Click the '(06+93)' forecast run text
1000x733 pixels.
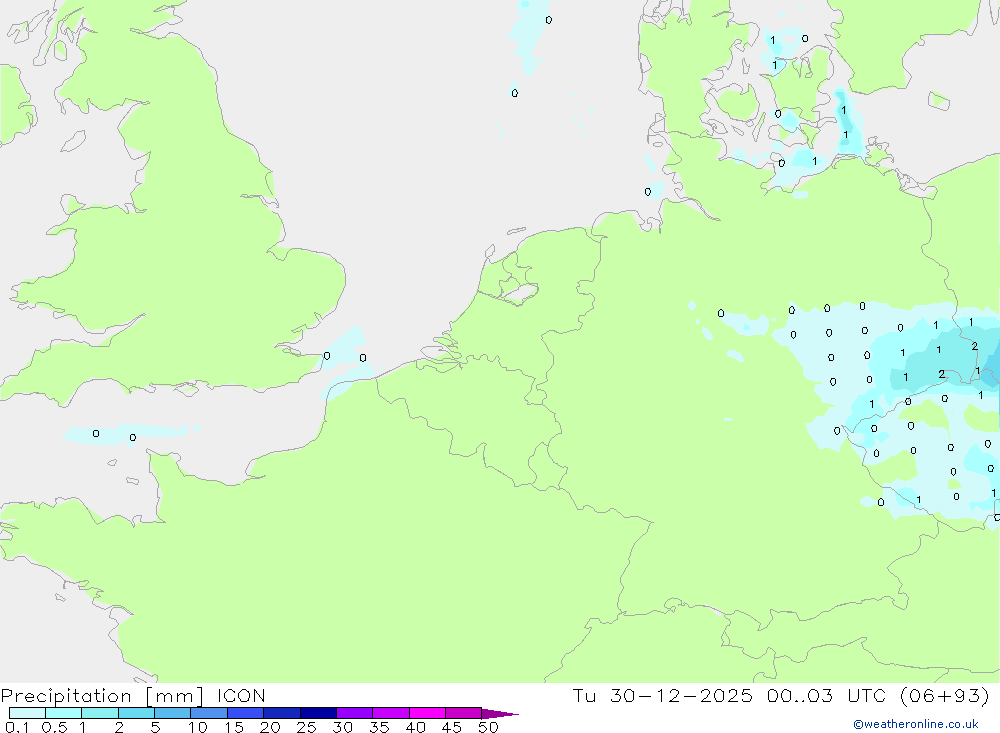click(x=945, y=696)
